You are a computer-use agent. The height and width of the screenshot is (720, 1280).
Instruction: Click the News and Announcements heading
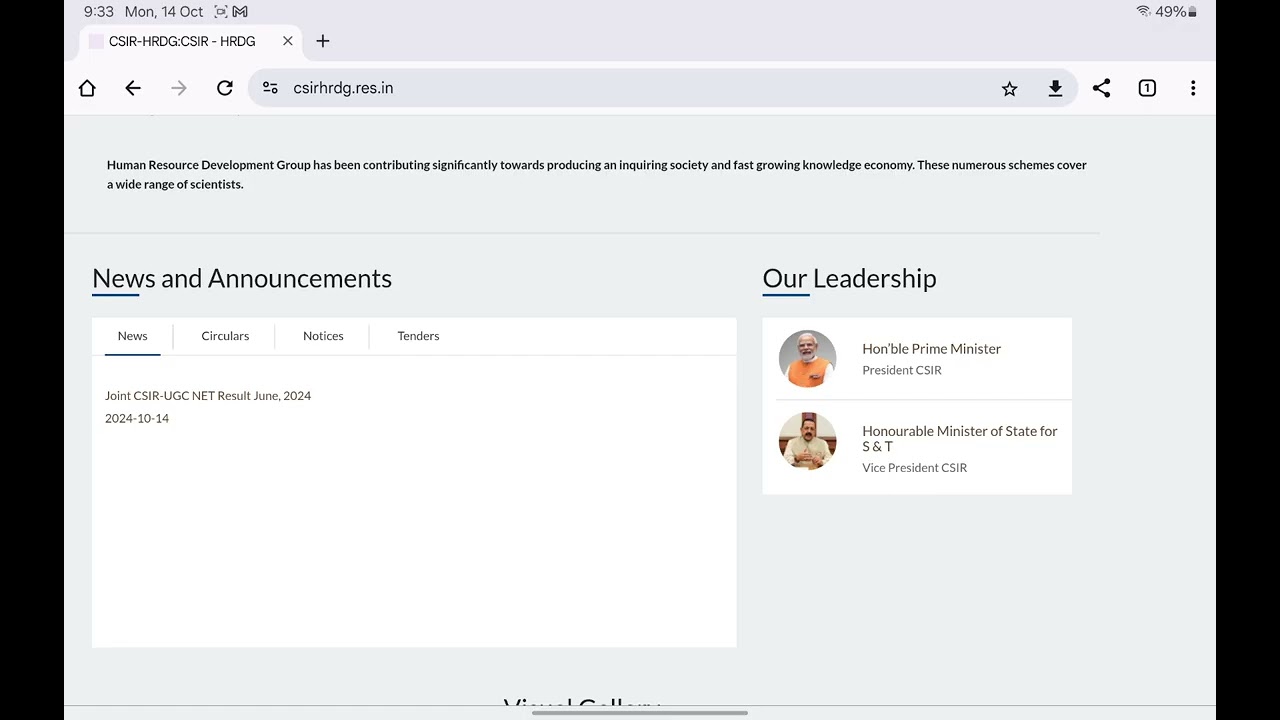pyautogui.click(x=242, y=278)
